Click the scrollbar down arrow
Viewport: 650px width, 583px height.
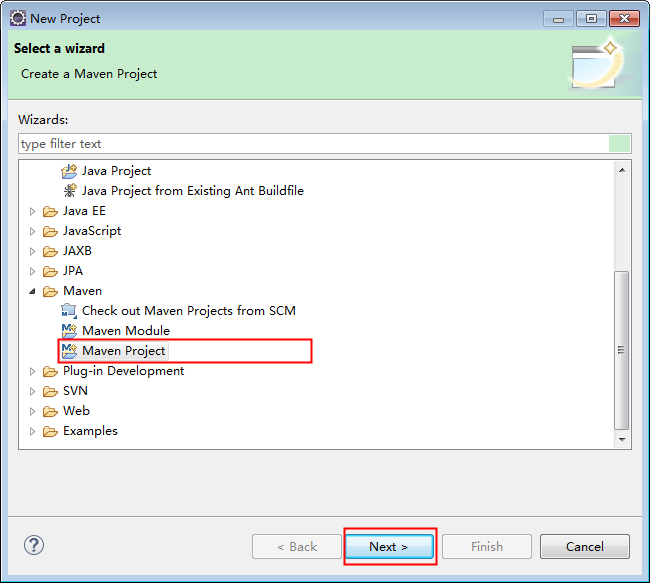(622, 440)
